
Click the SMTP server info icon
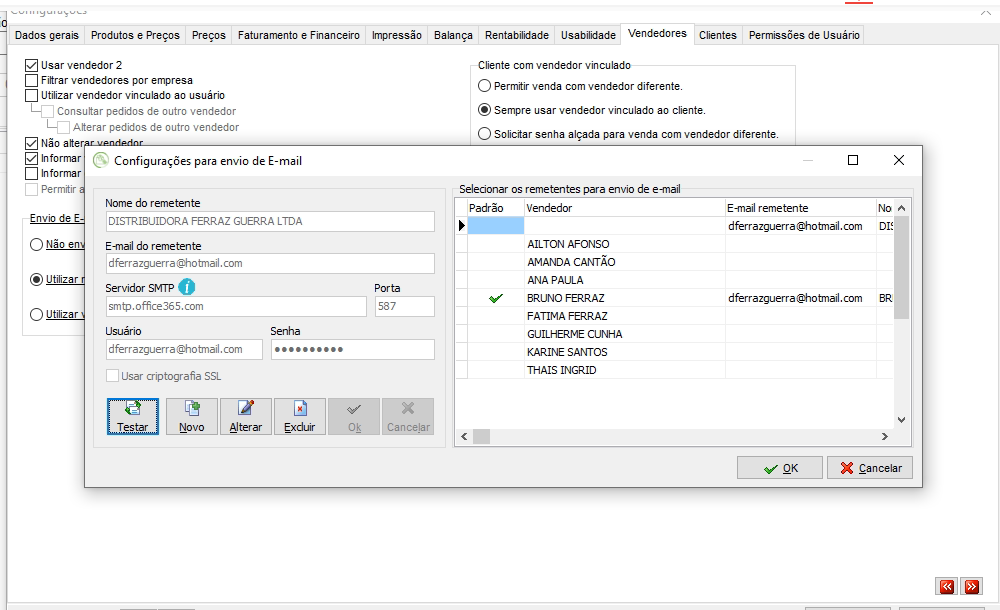(x=187, y=287)
